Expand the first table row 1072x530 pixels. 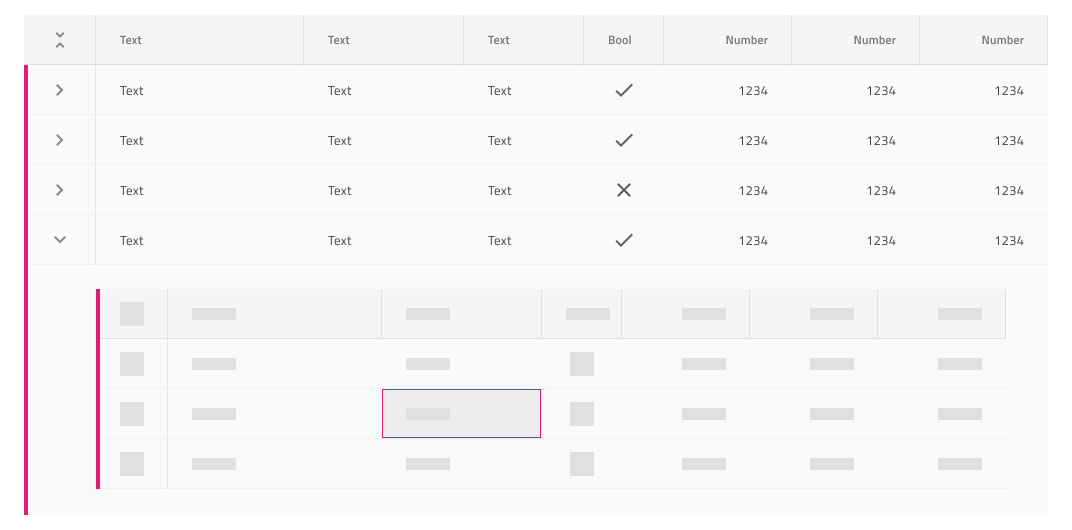[x=59, y=90]
